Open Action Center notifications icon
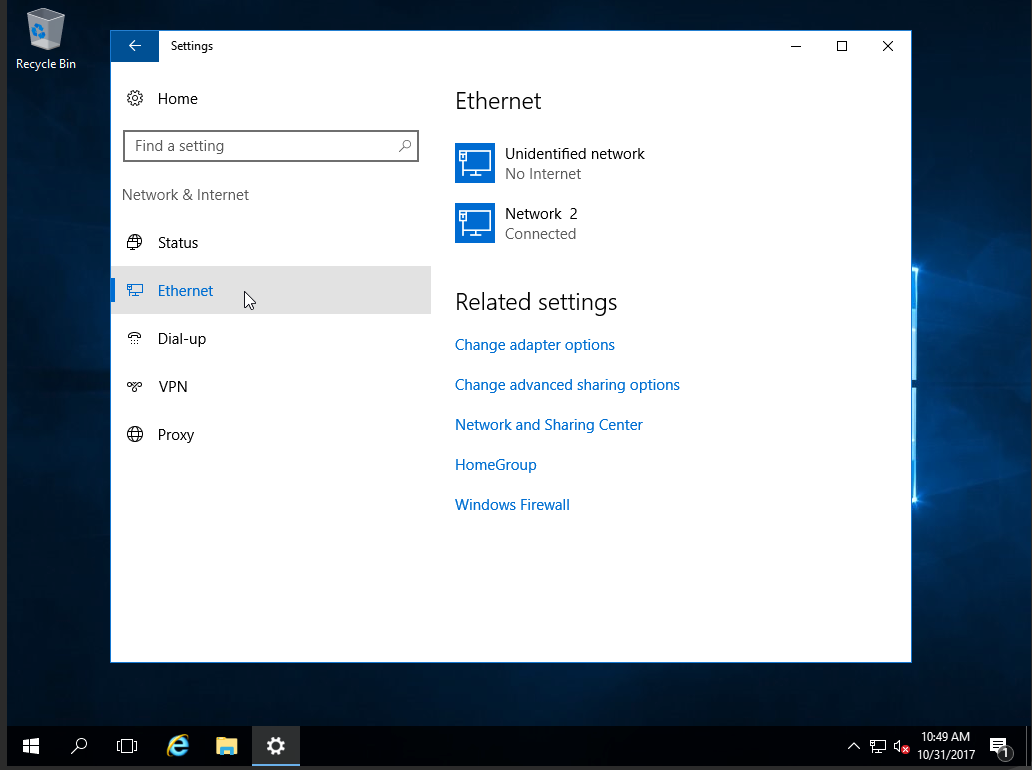 tap(1000, 747)
